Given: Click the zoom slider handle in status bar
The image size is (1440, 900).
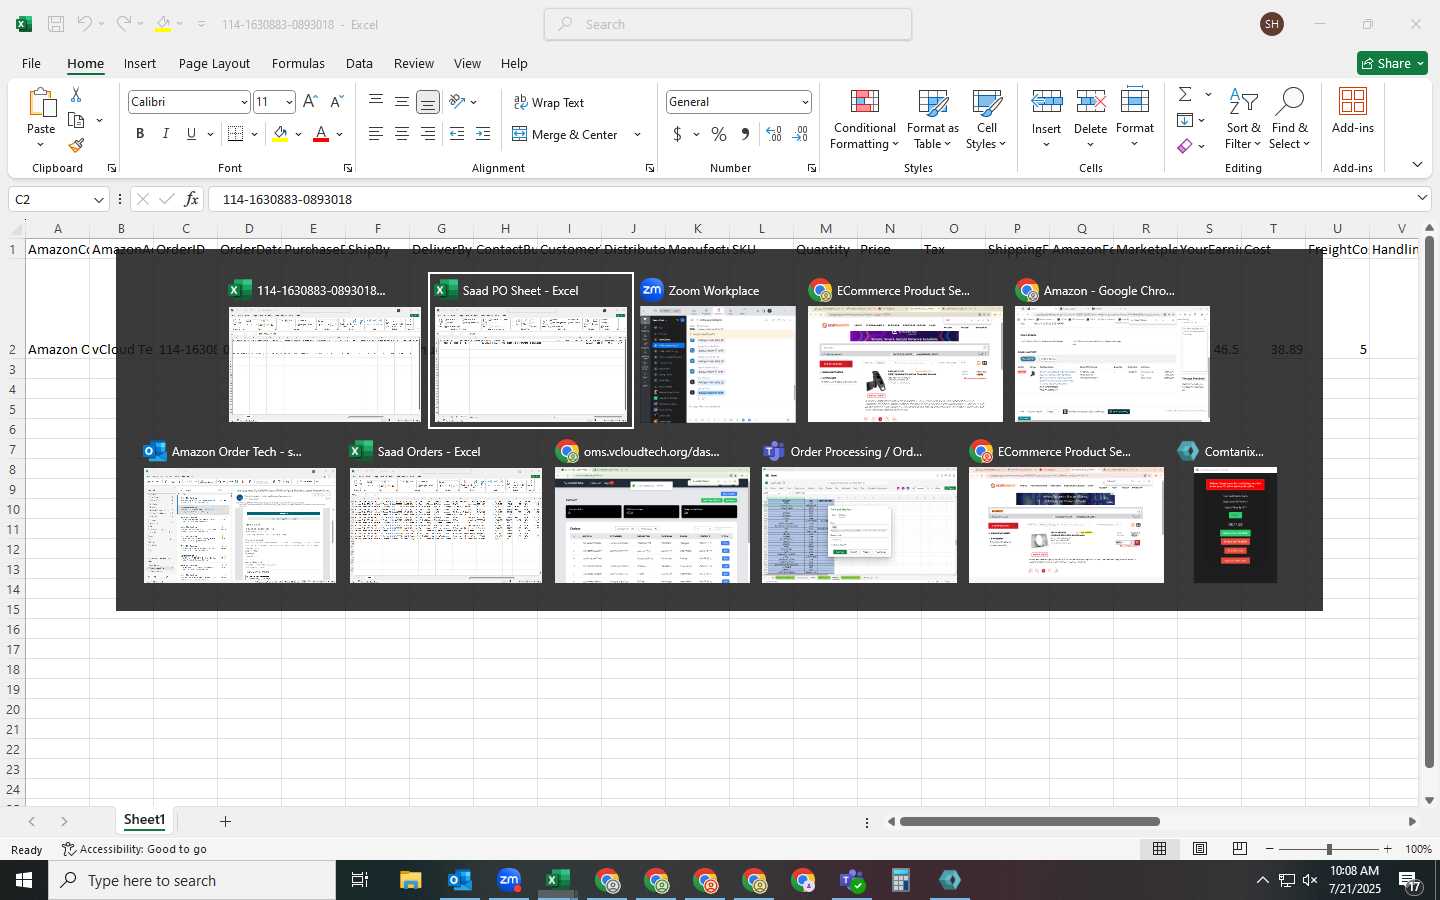Looking at the screenshot, I should [1329, 849].
